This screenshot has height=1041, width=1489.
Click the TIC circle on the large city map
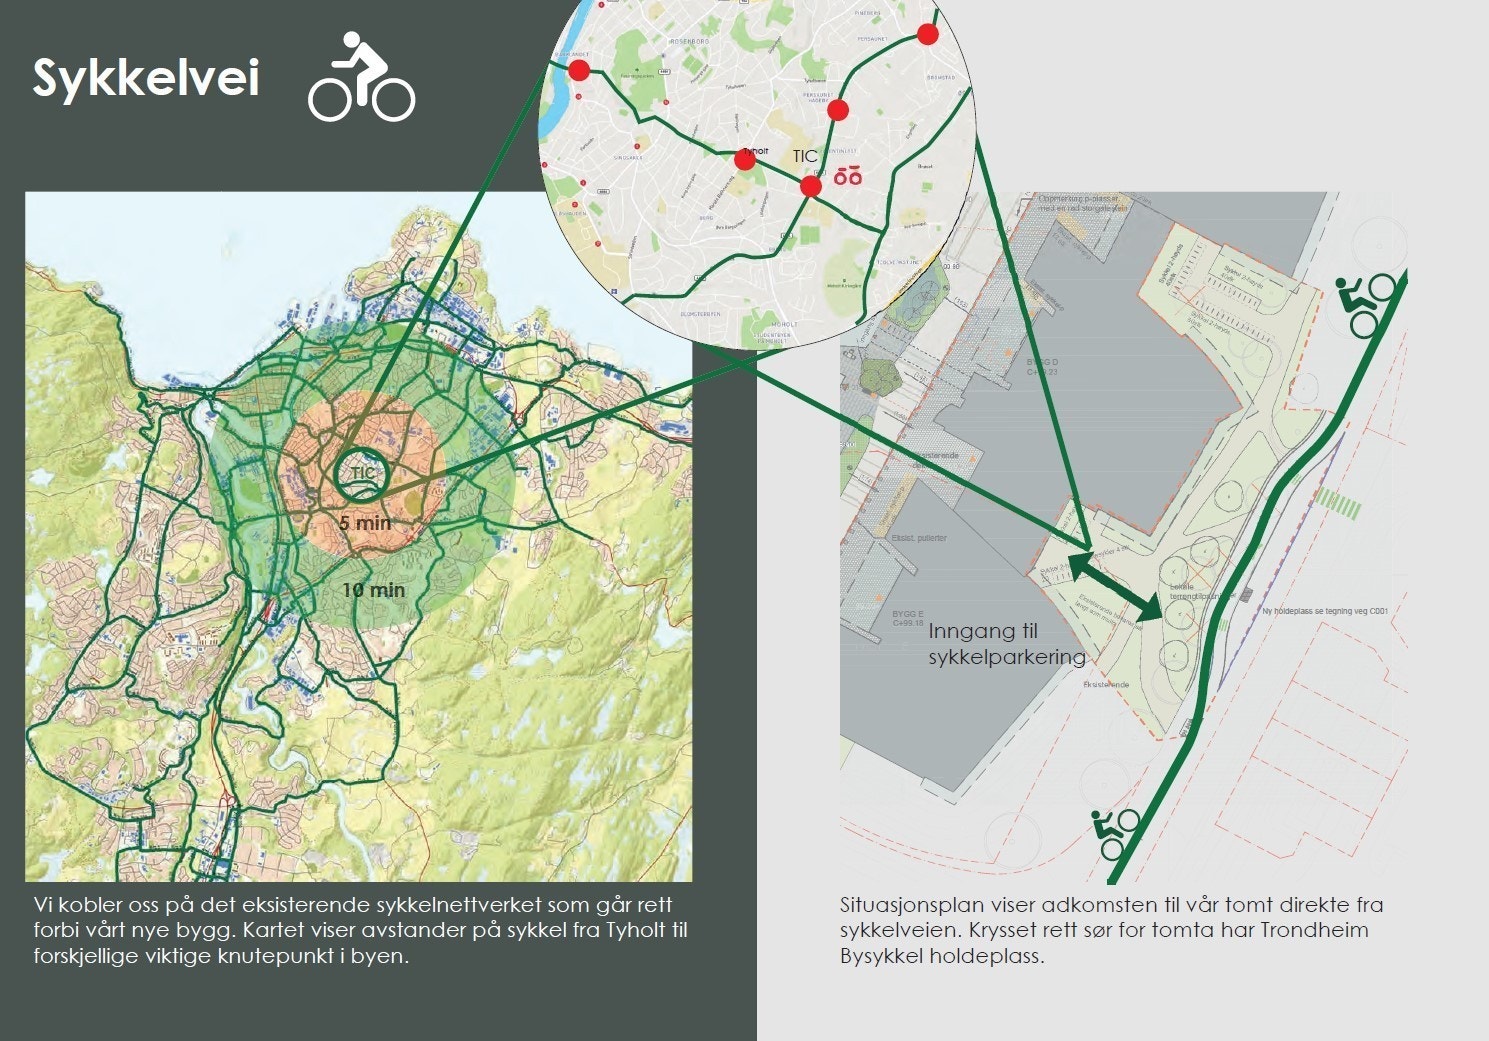362,474
